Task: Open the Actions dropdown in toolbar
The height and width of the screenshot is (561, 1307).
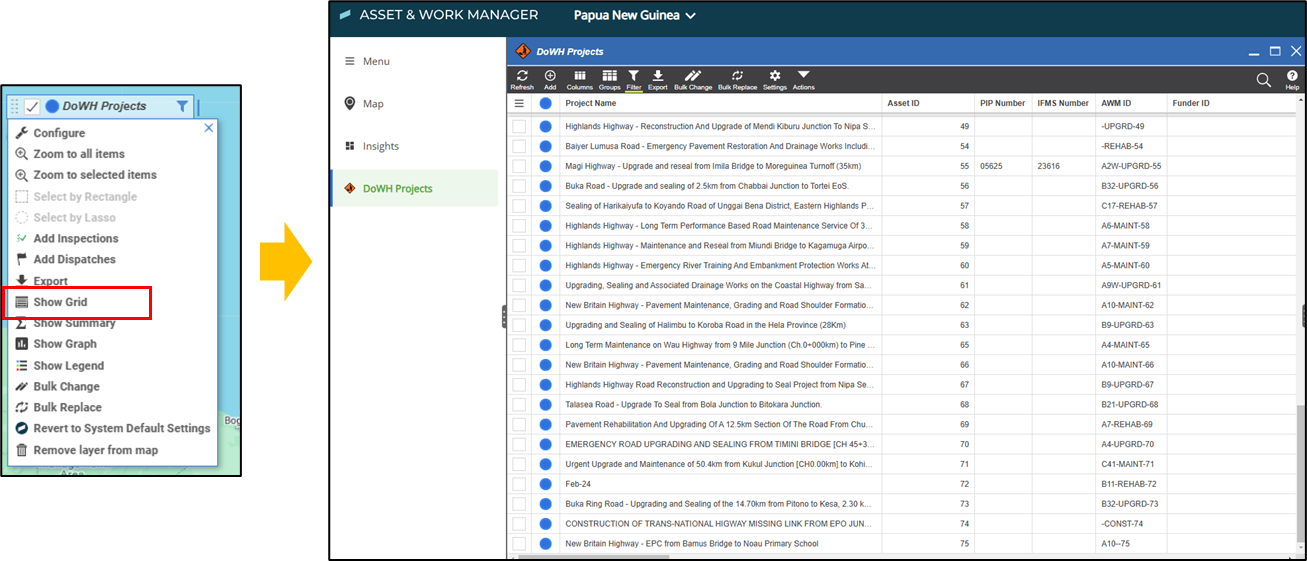Action: pos(803,79)
